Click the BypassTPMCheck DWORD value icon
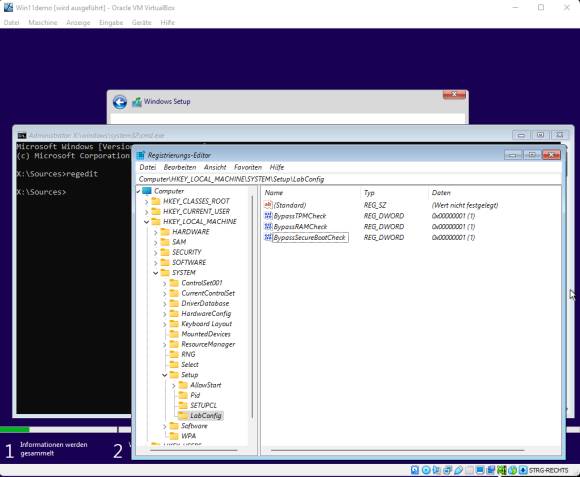 pyautogui.click(x=268, y=216)
